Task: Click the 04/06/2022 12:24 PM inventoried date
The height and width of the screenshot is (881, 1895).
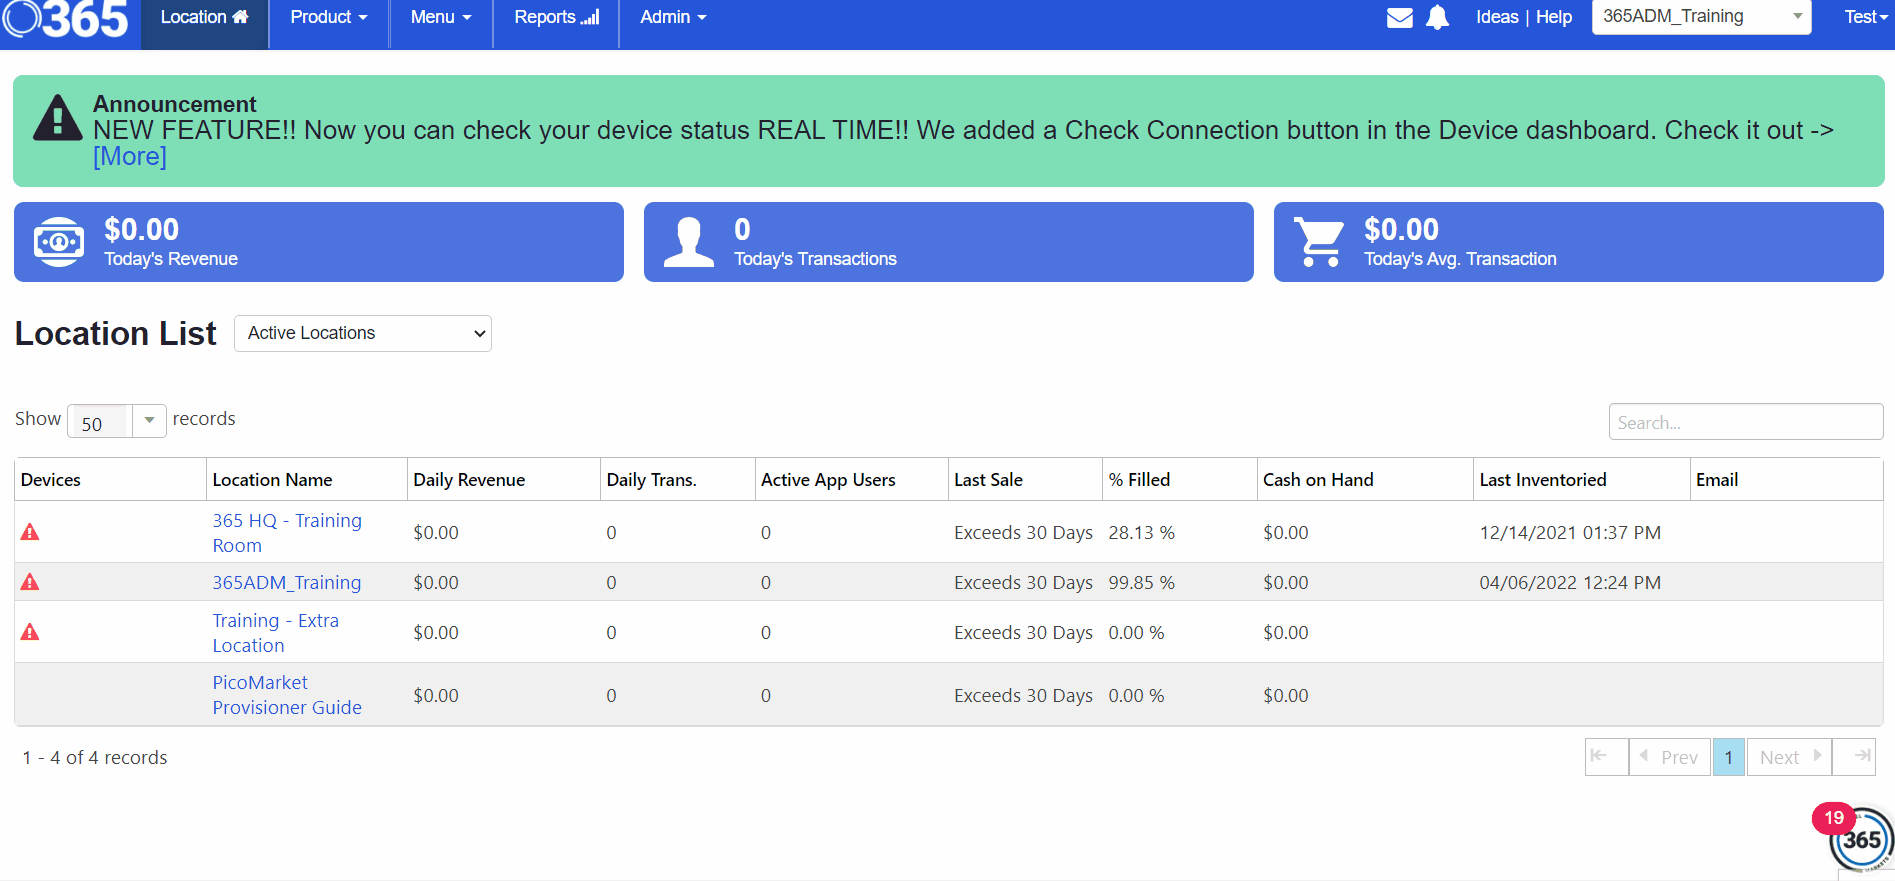Action: coord(1570,583)
